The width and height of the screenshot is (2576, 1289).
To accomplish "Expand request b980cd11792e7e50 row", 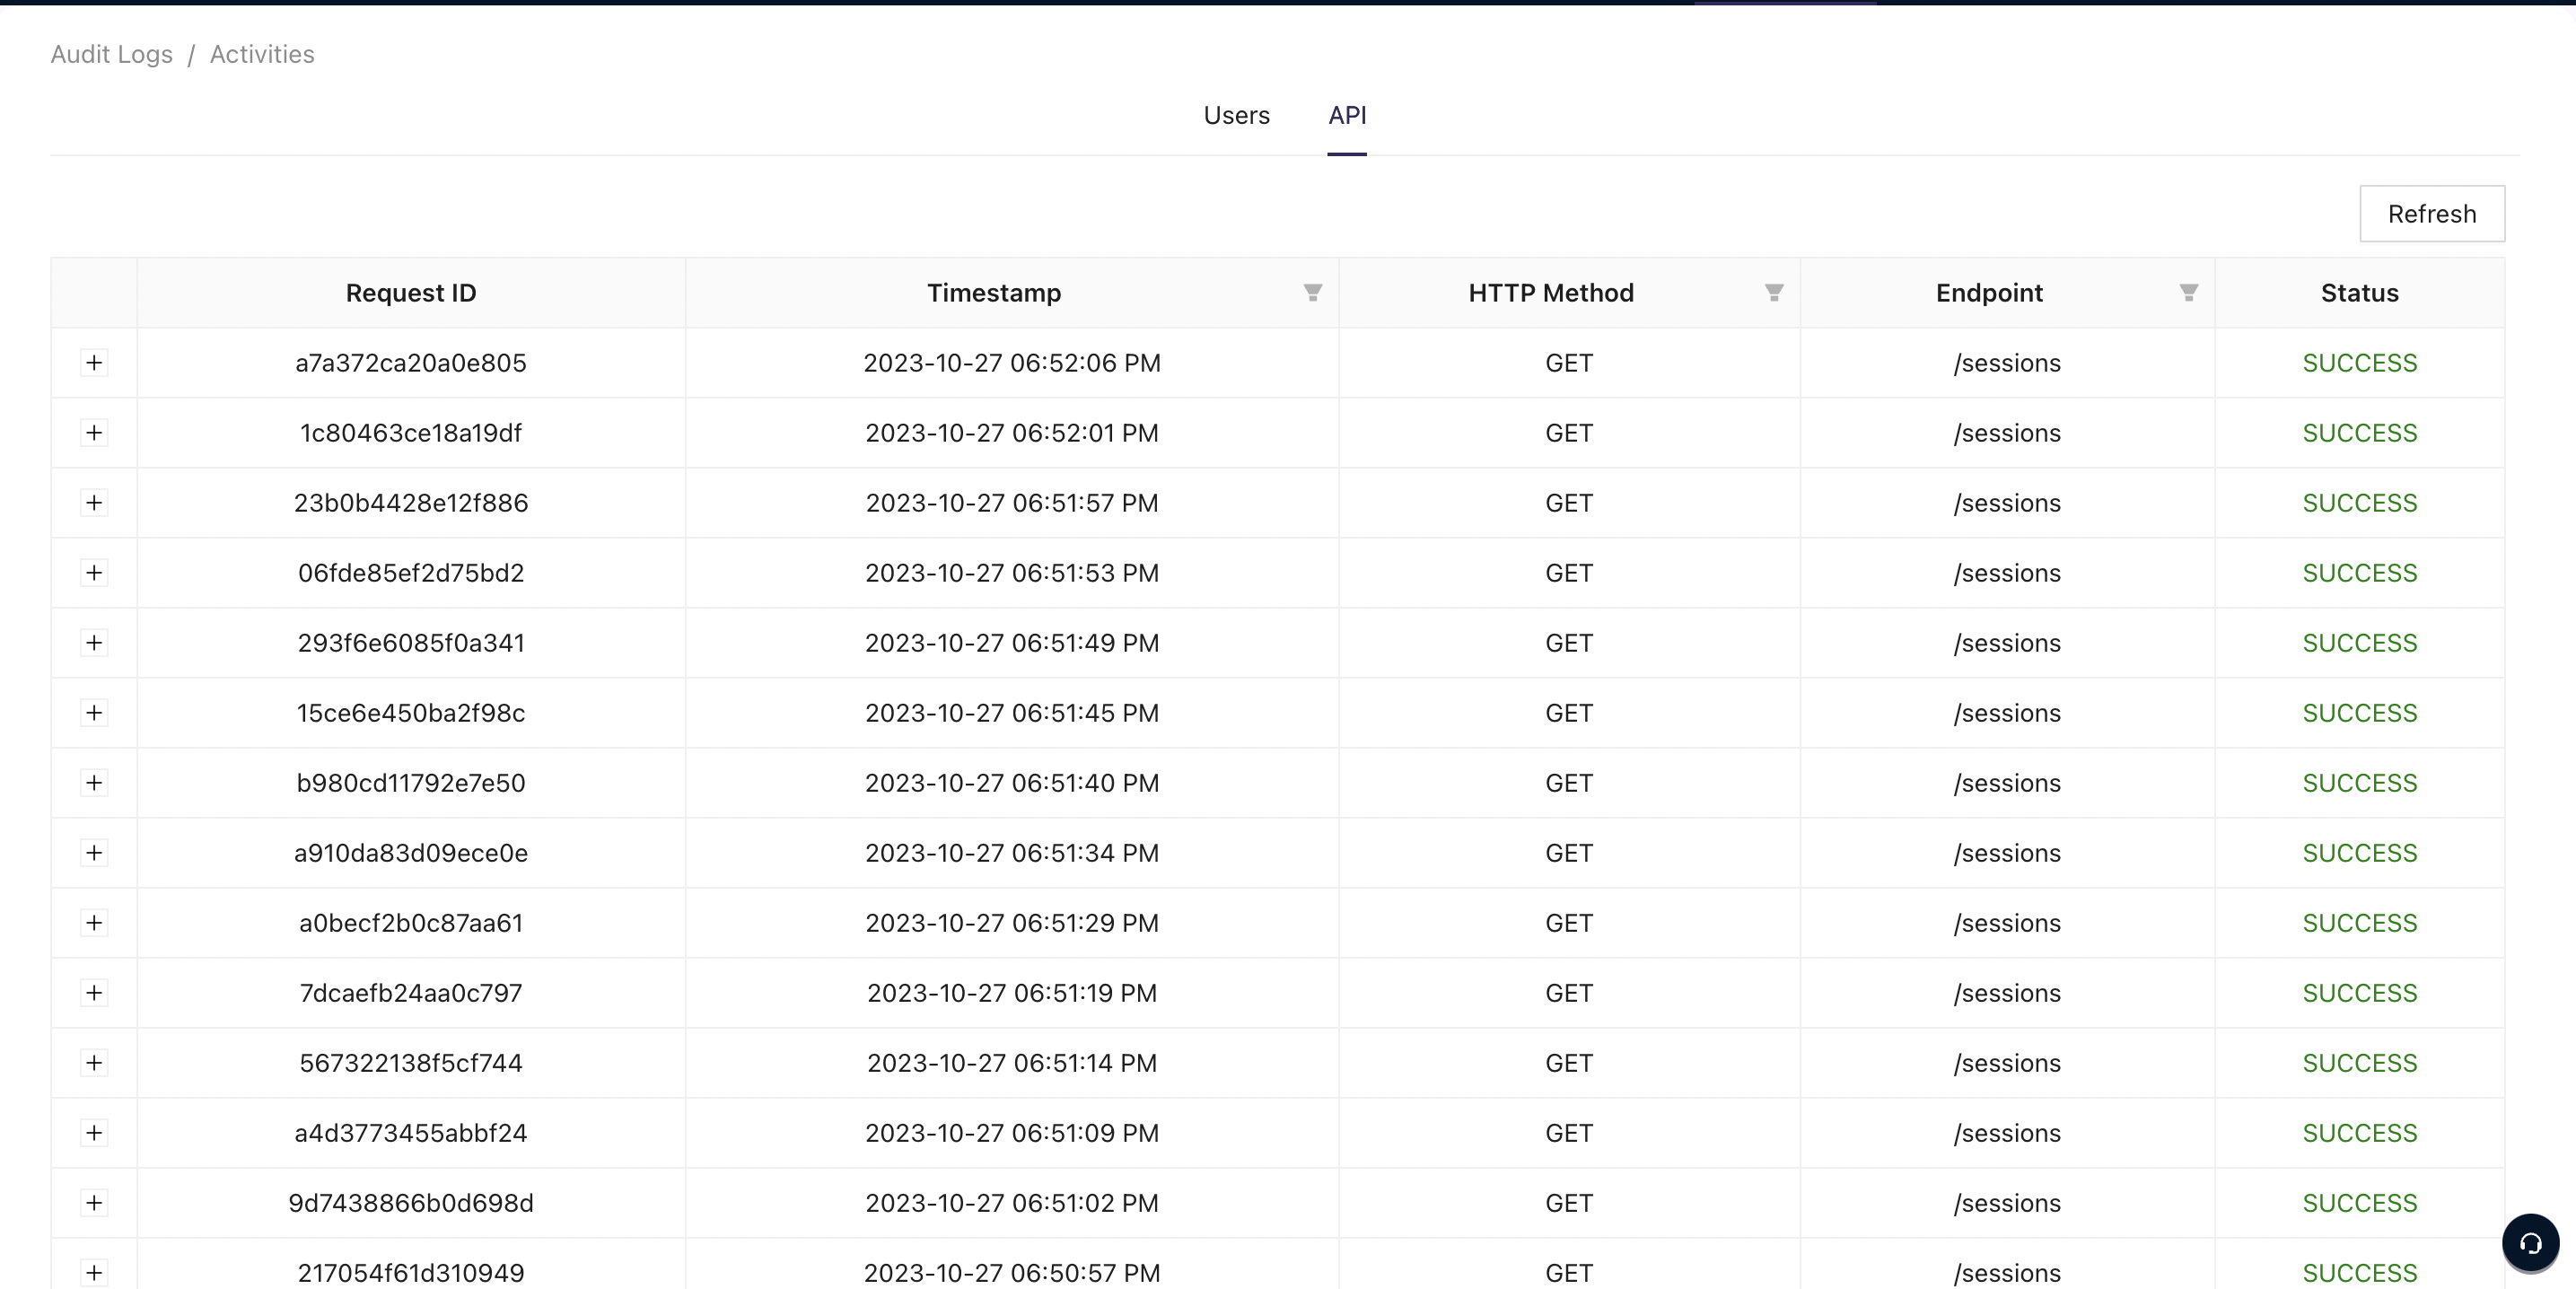I will pos(94,782).
